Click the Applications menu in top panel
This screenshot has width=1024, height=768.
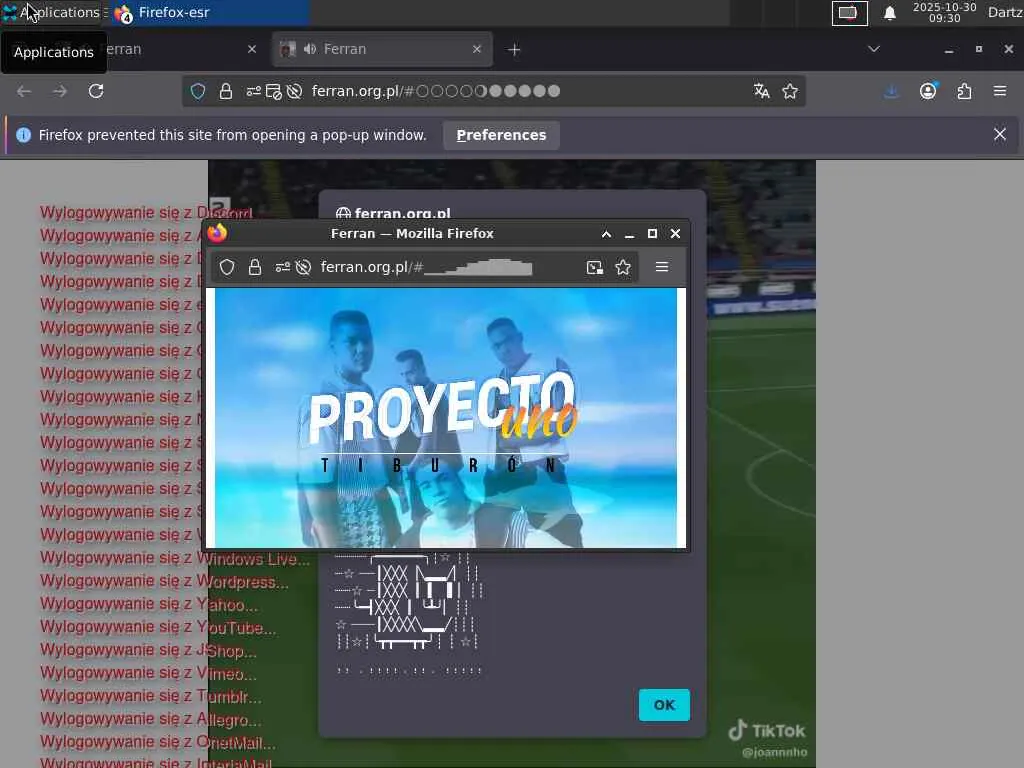click(x=52, y=12)
